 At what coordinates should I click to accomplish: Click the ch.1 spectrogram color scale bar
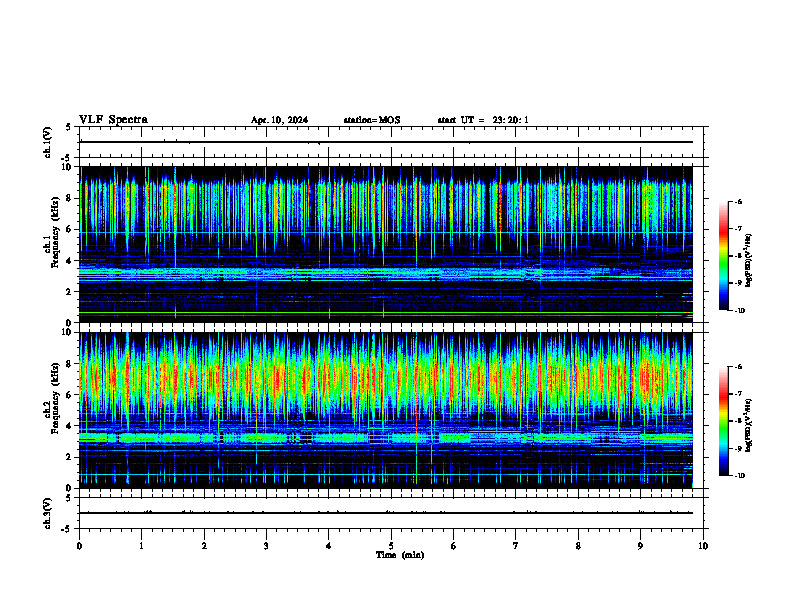(x=723, y=256)
